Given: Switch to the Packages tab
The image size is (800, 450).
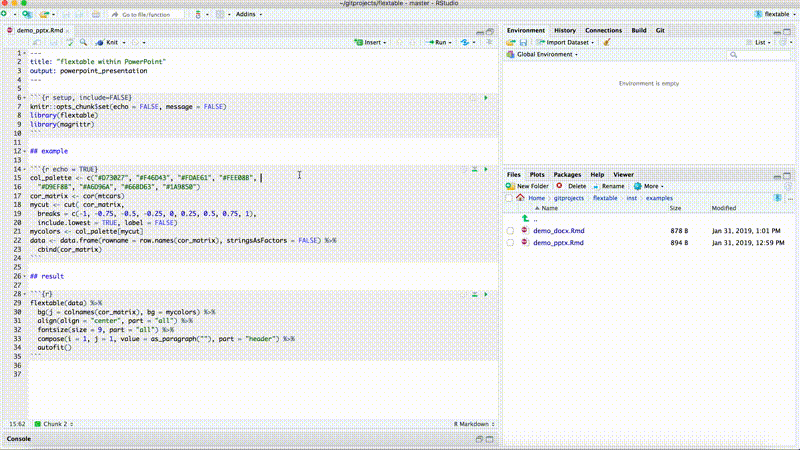Looking at the screenshot, I should pyautogui.click(x=567, y=174).
